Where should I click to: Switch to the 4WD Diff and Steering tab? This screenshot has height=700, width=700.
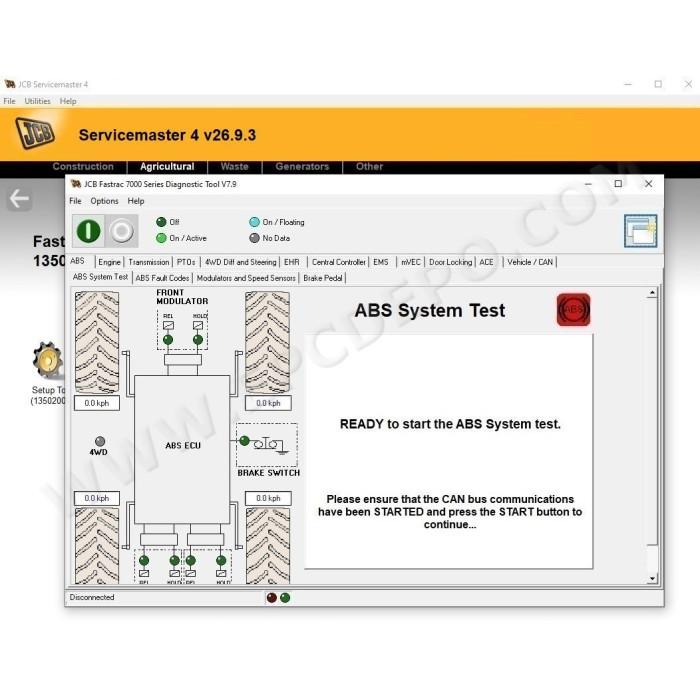click(241, 262)
